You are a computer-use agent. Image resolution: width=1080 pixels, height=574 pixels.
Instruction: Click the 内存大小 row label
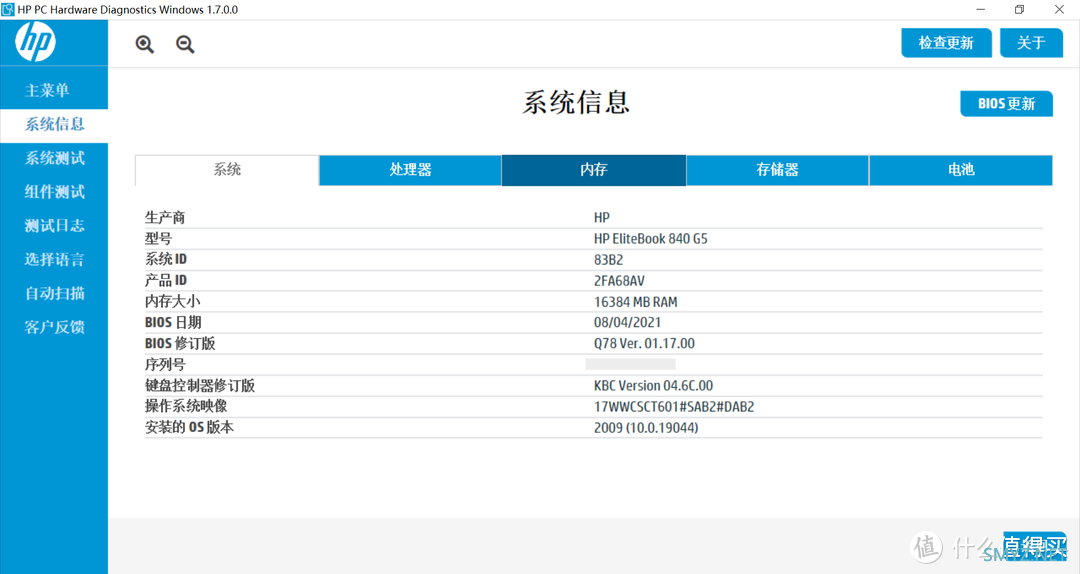click(172, 302)
